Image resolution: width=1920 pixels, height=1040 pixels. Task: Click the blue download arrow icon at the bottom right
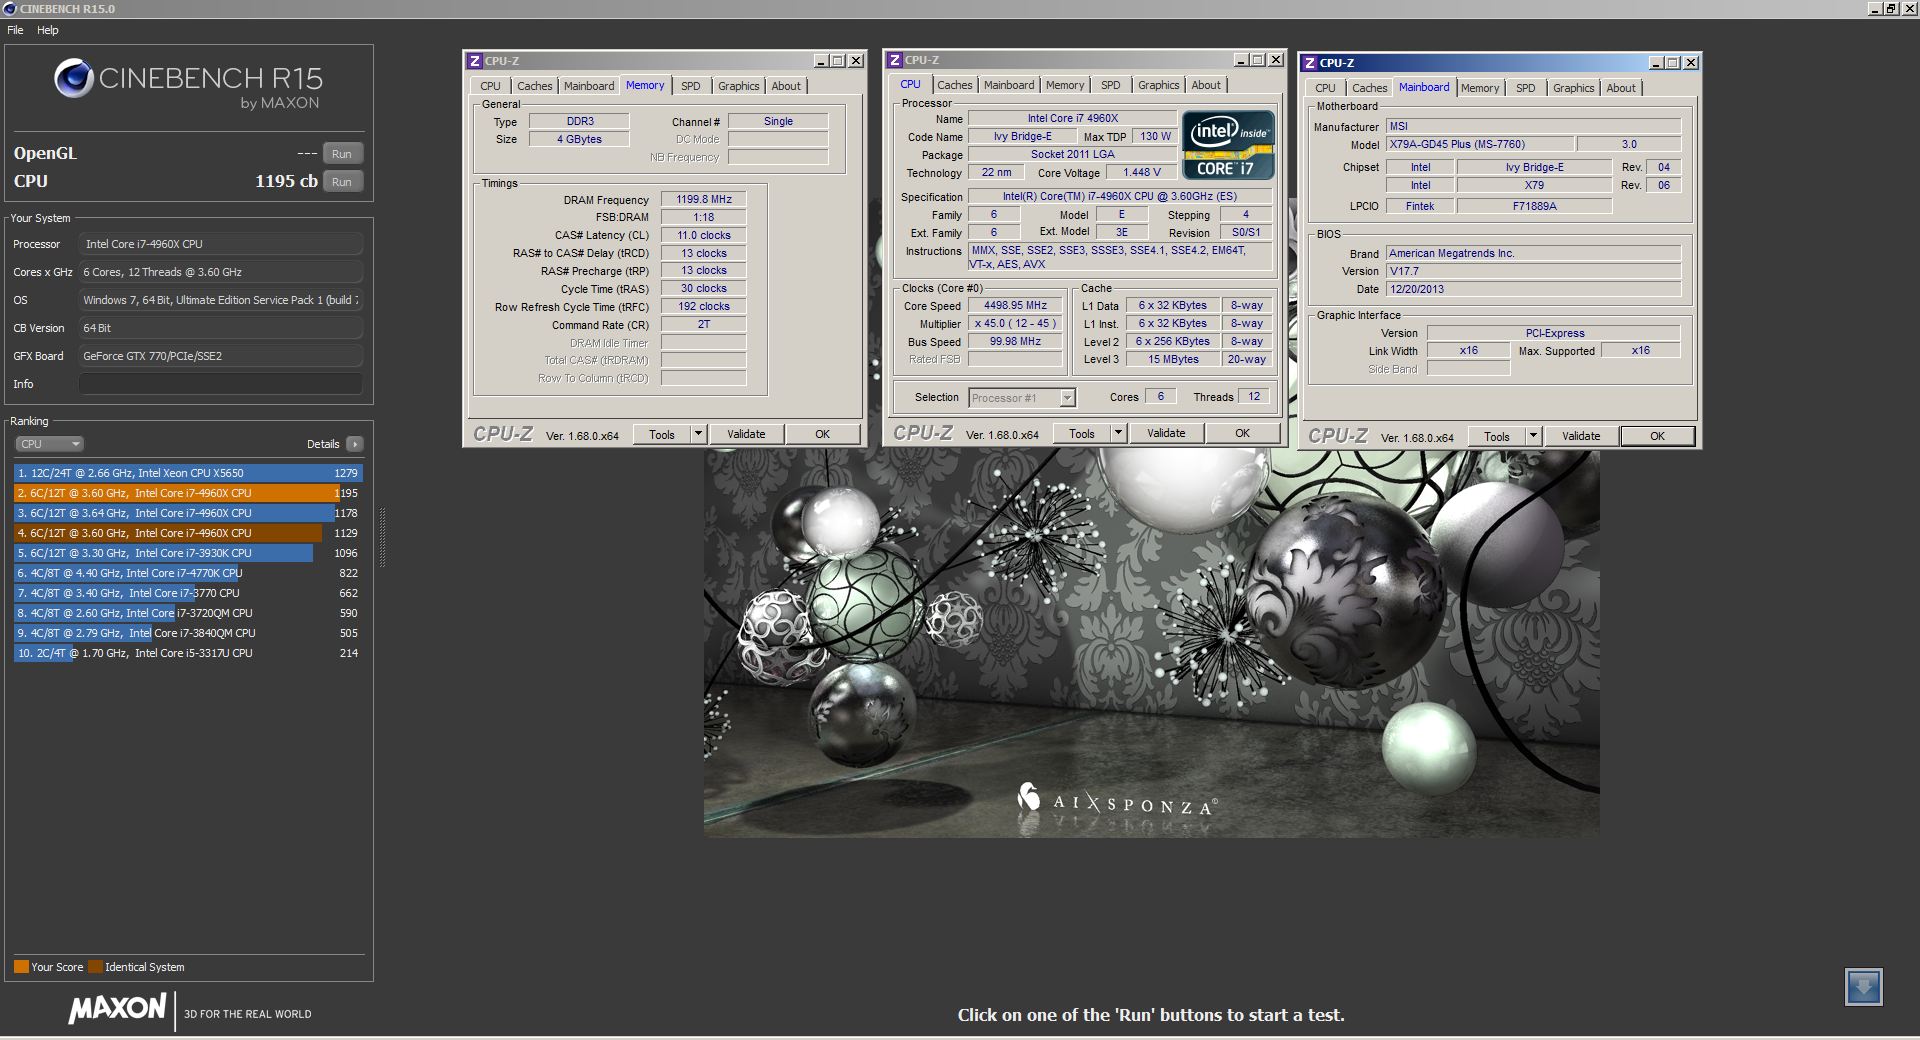[1863, 987]
